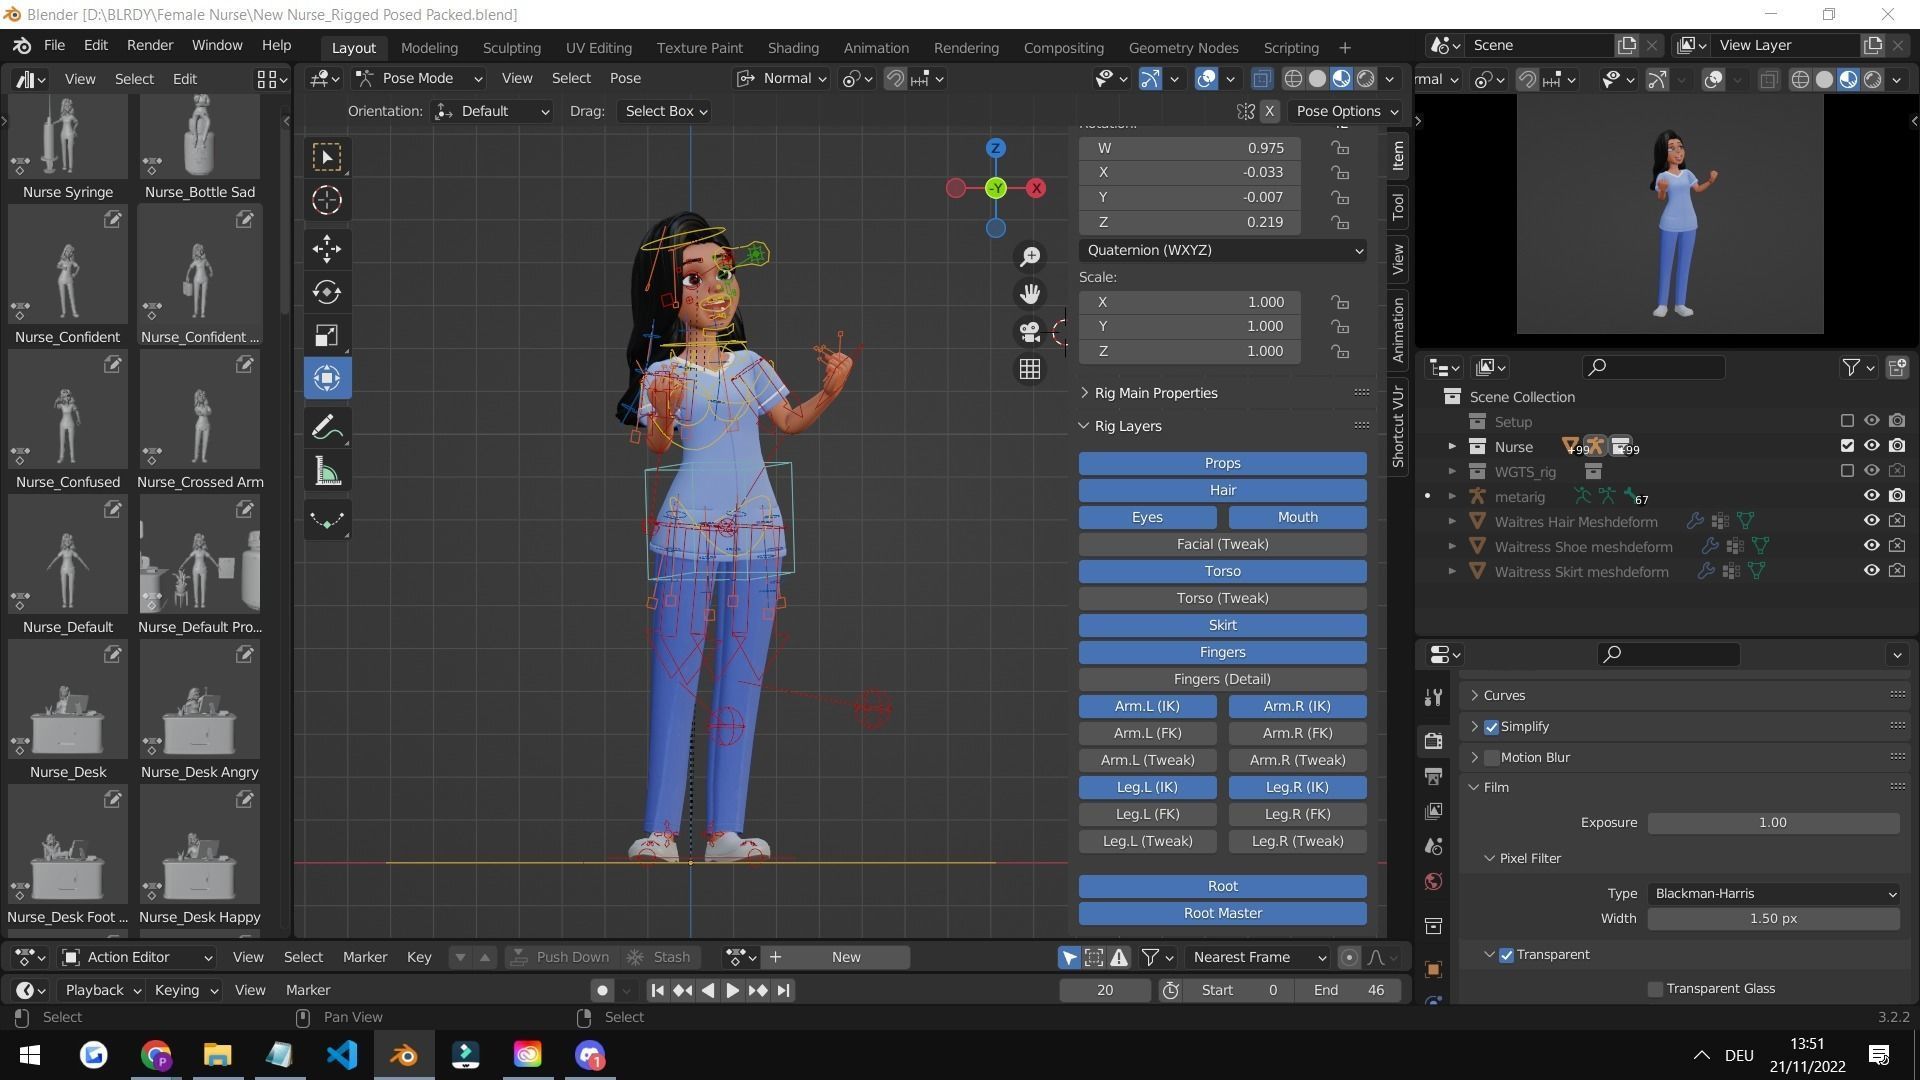Hide Waitress Skirt meshdeform in viewport
Viewport: 1920px width, 1080px height.
click(x=1871, y=571)
